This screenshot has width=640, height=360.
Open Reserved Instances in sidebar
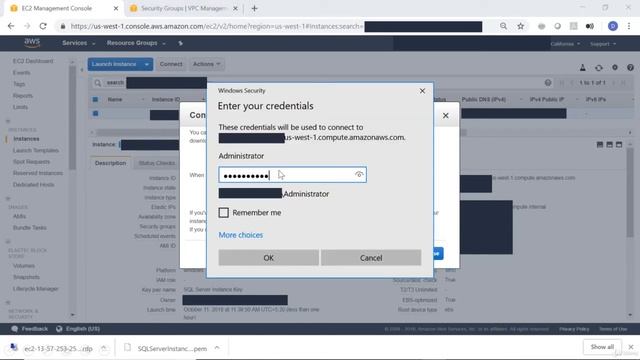tap(38, 173)
